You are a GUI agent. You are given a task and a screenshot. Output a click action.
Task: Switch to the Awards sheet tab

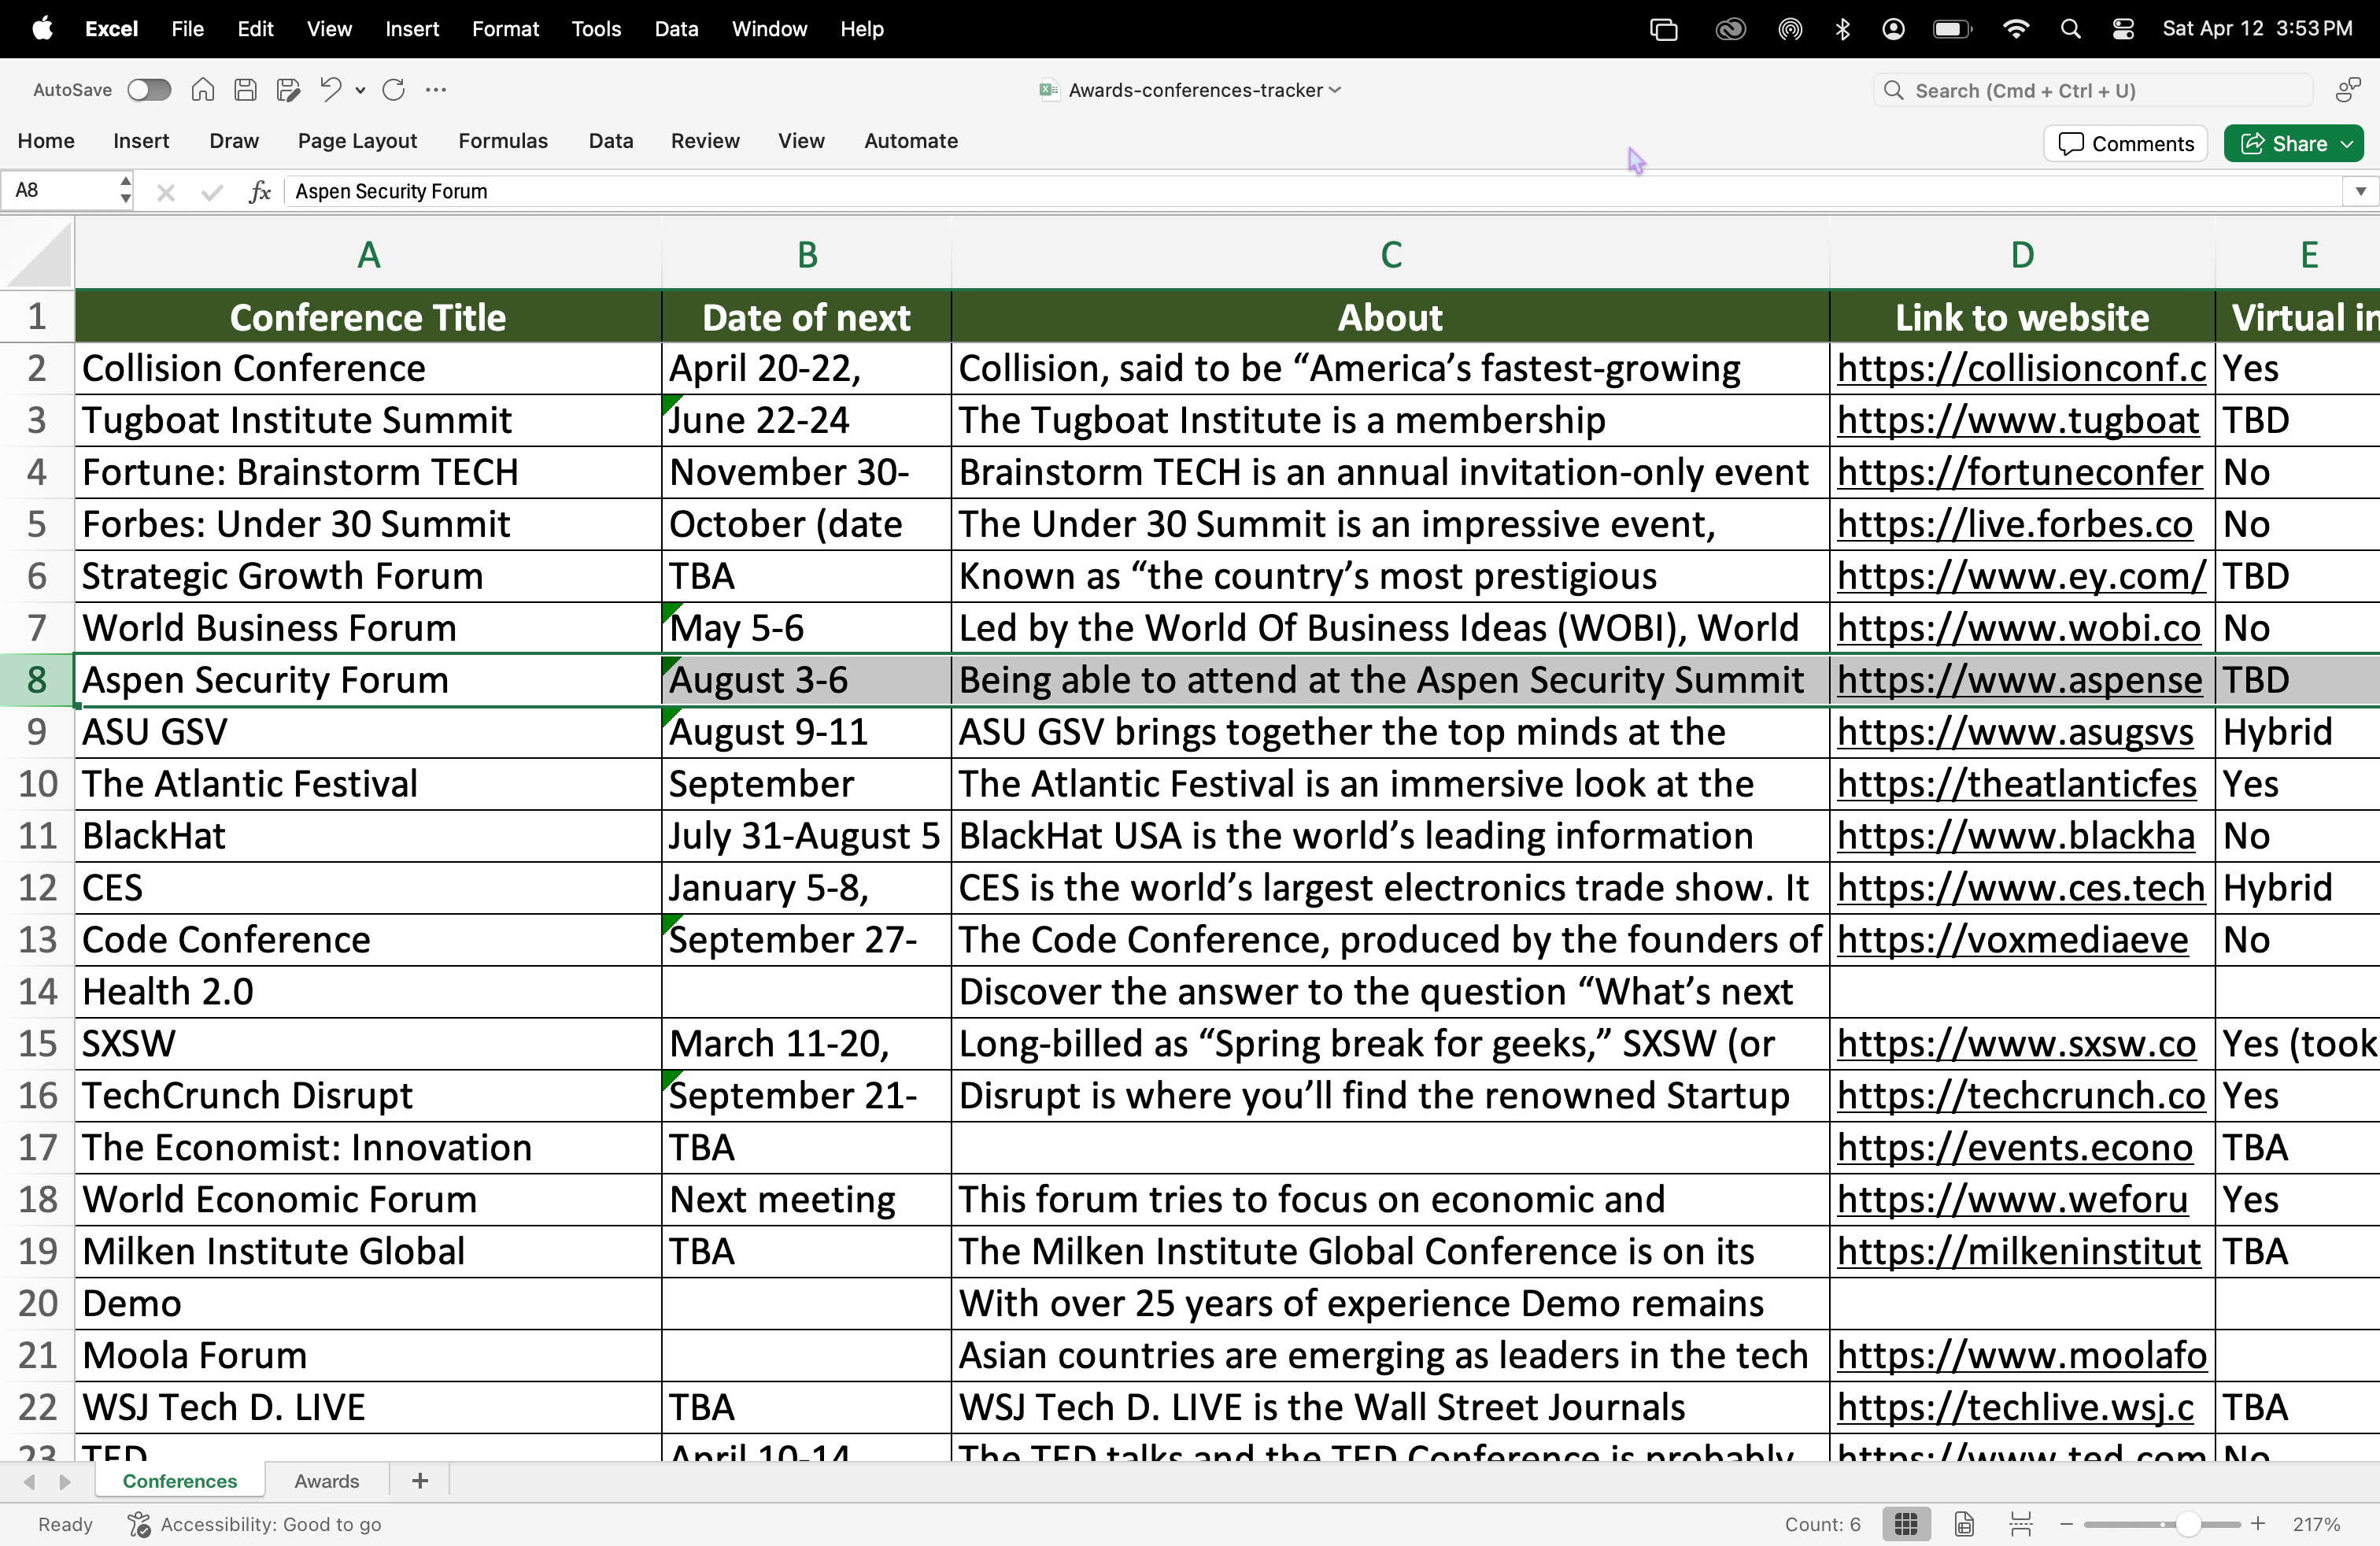[326, 1481]
